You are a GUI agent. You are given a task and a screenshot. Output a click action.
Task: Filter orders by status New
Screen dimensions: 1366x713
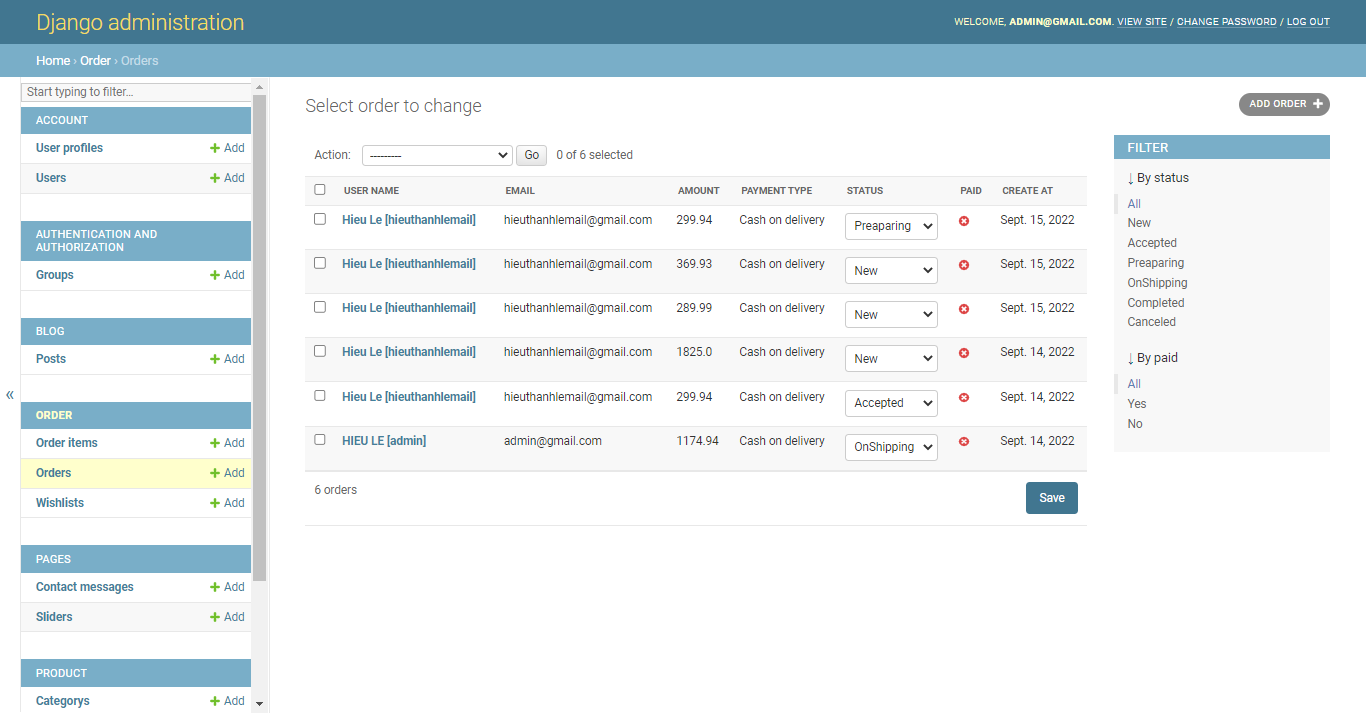[x=1139, y=223]
